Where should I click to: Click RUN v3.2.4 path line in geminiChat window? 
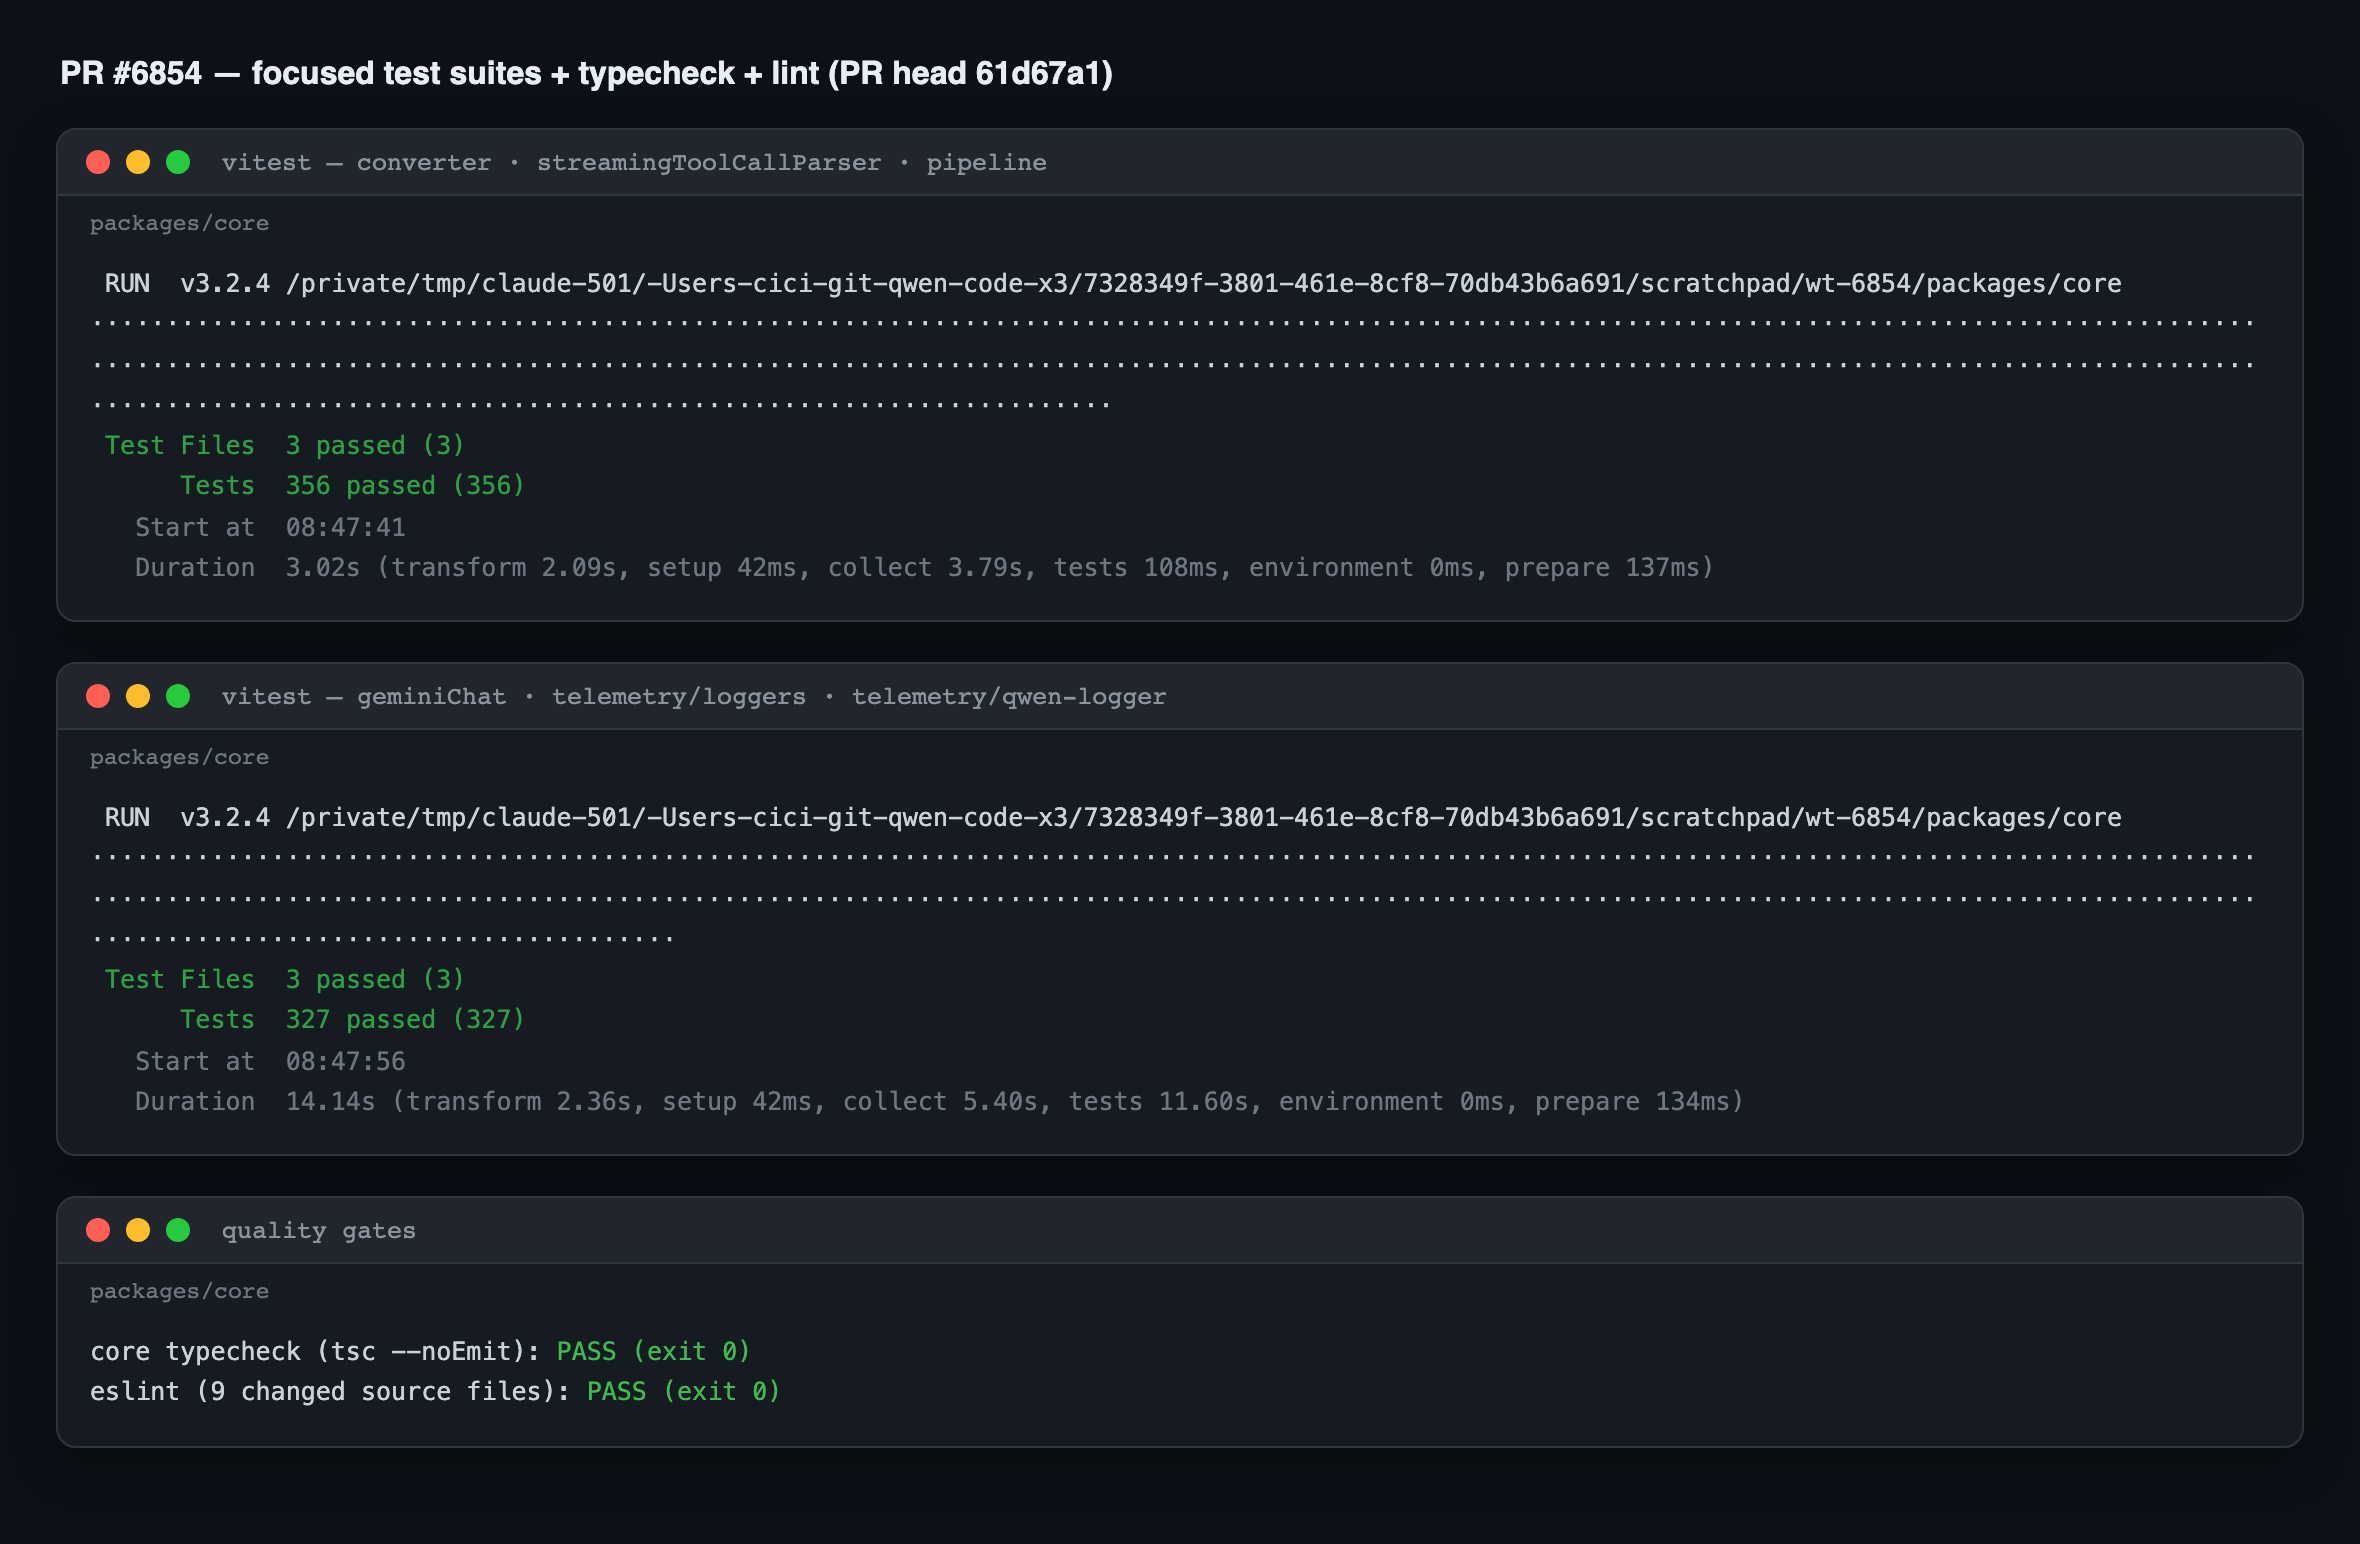[x=1113, y=818]
